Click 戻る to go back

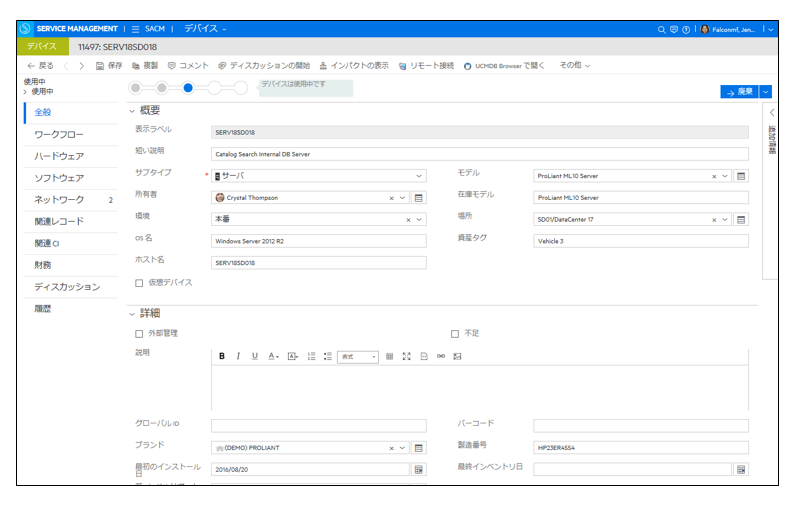pyautogui.click(x=40, y=65)
